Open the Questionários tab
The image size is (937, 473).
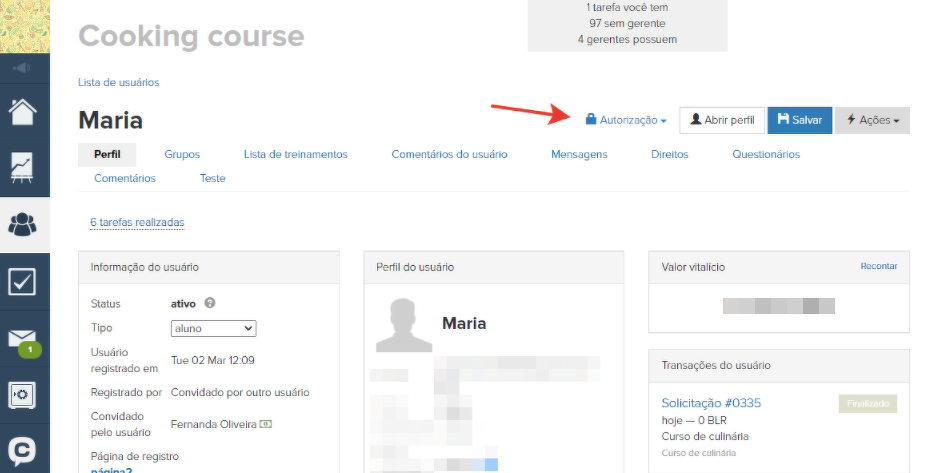point(765,154)
